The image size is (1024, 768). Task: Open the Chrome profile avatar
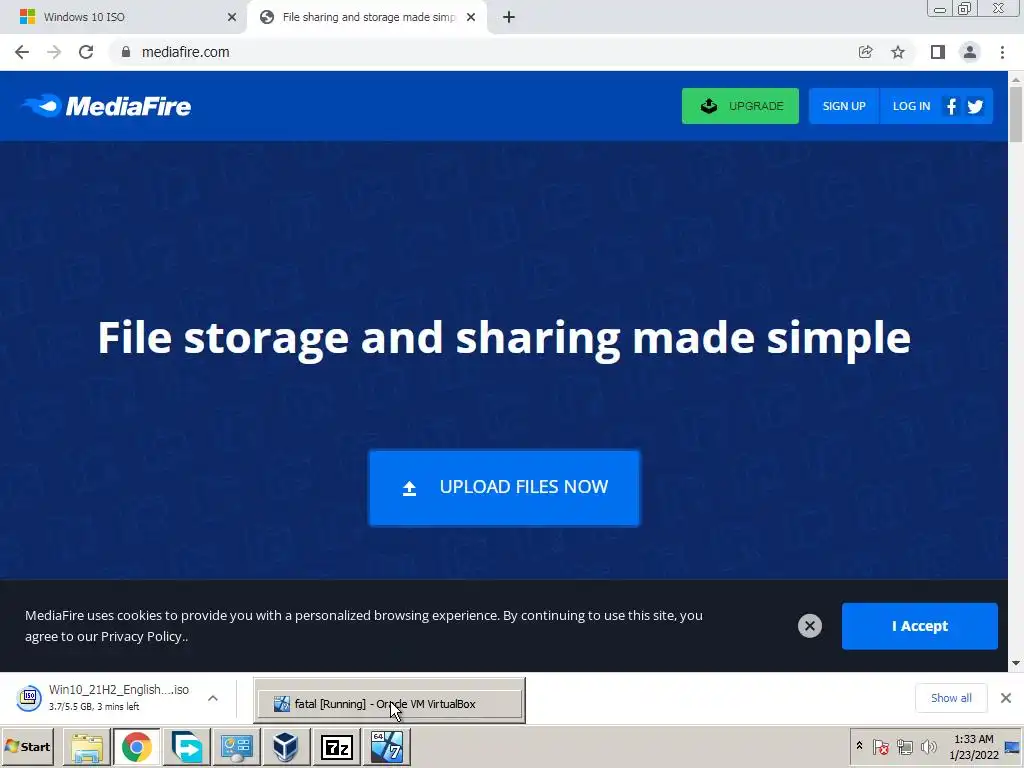pos(970,52)
